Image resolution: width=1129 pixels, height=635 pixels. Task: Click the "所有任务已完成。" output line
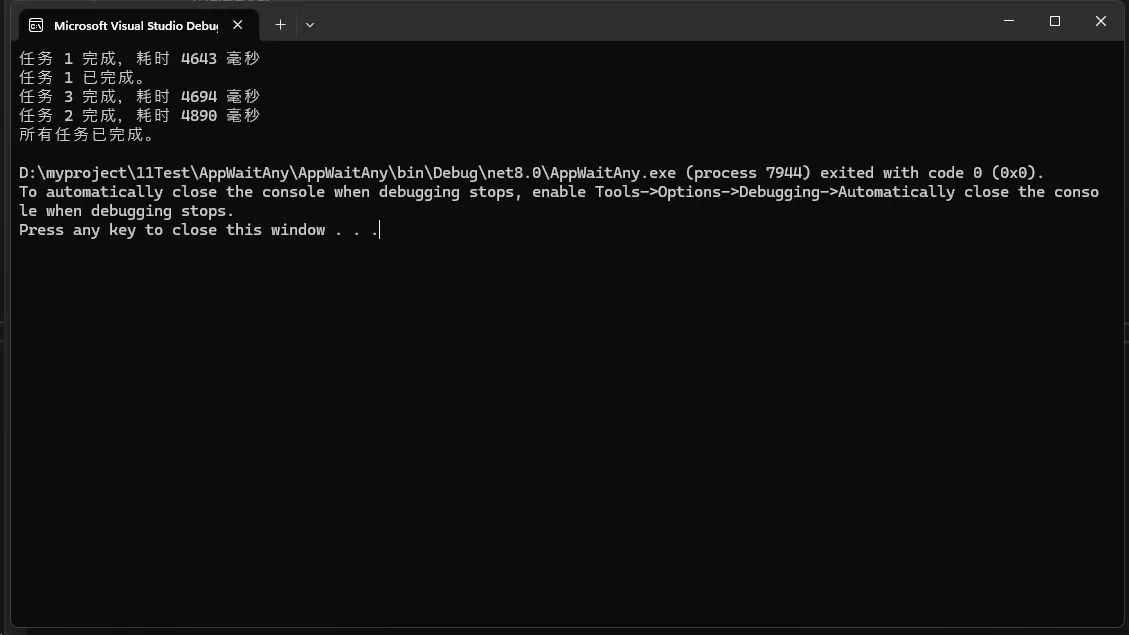coord(88,135)
